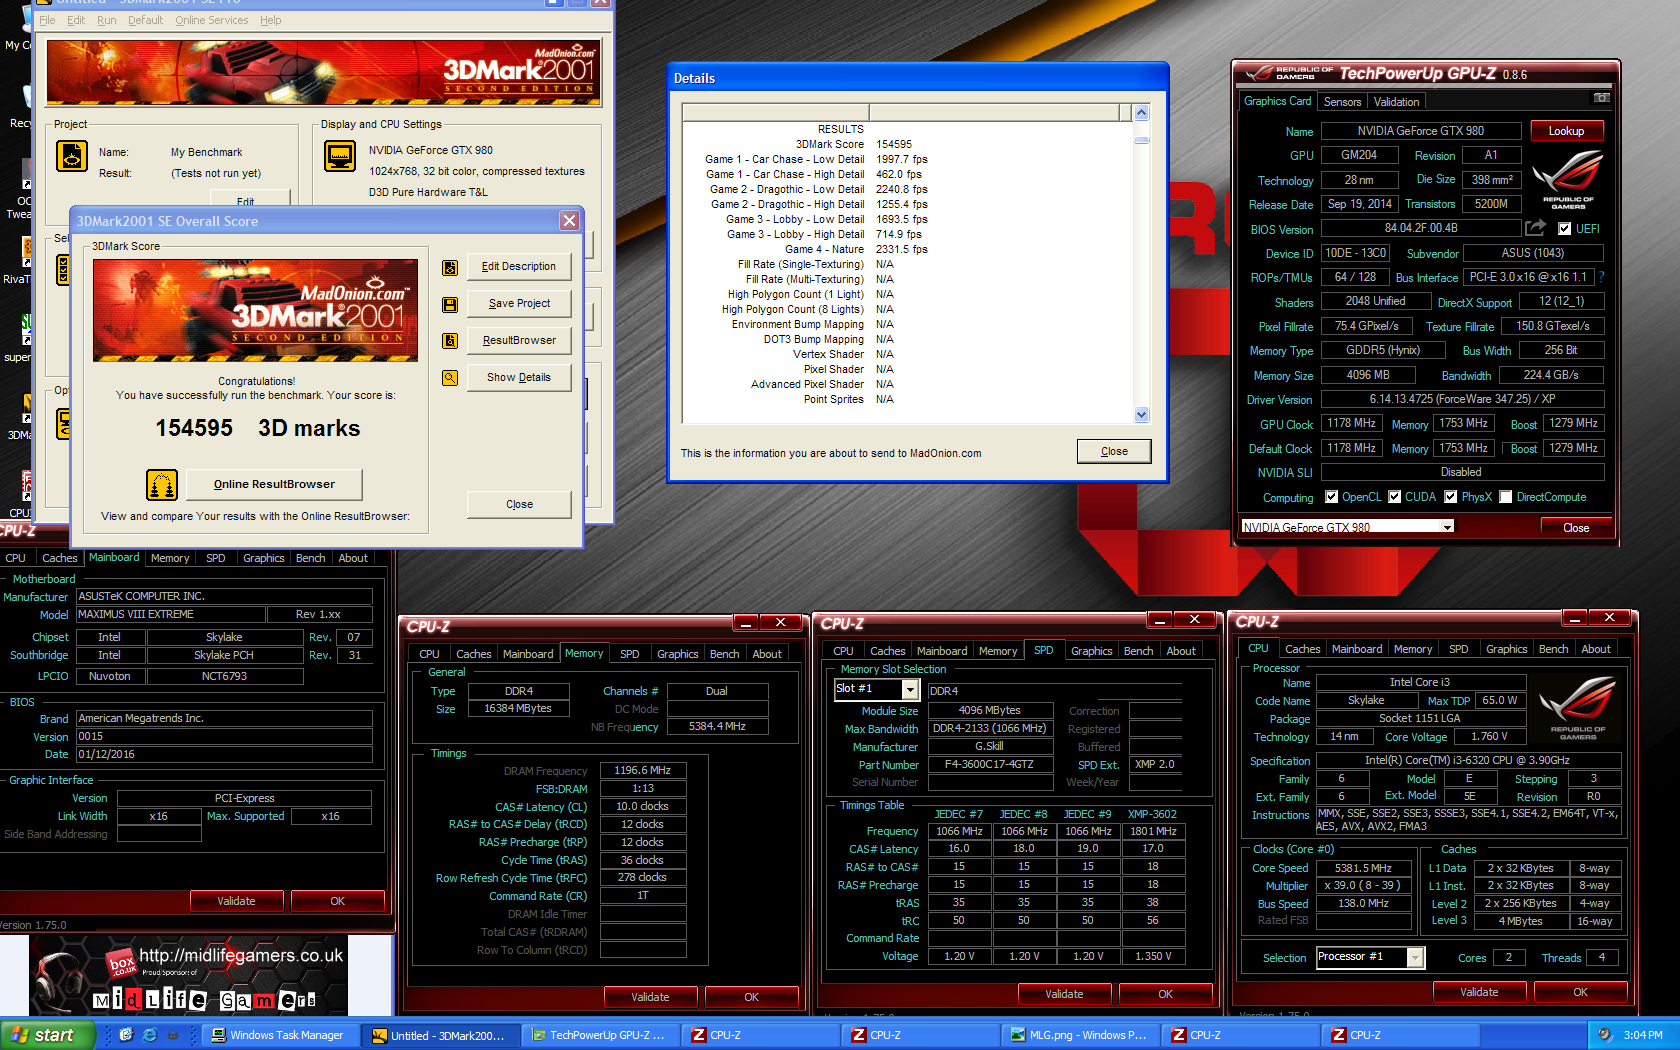Viewport: 1680px width, 1050px height.
Task: Click the third quick launch icon
Action: pos(172,1035)
